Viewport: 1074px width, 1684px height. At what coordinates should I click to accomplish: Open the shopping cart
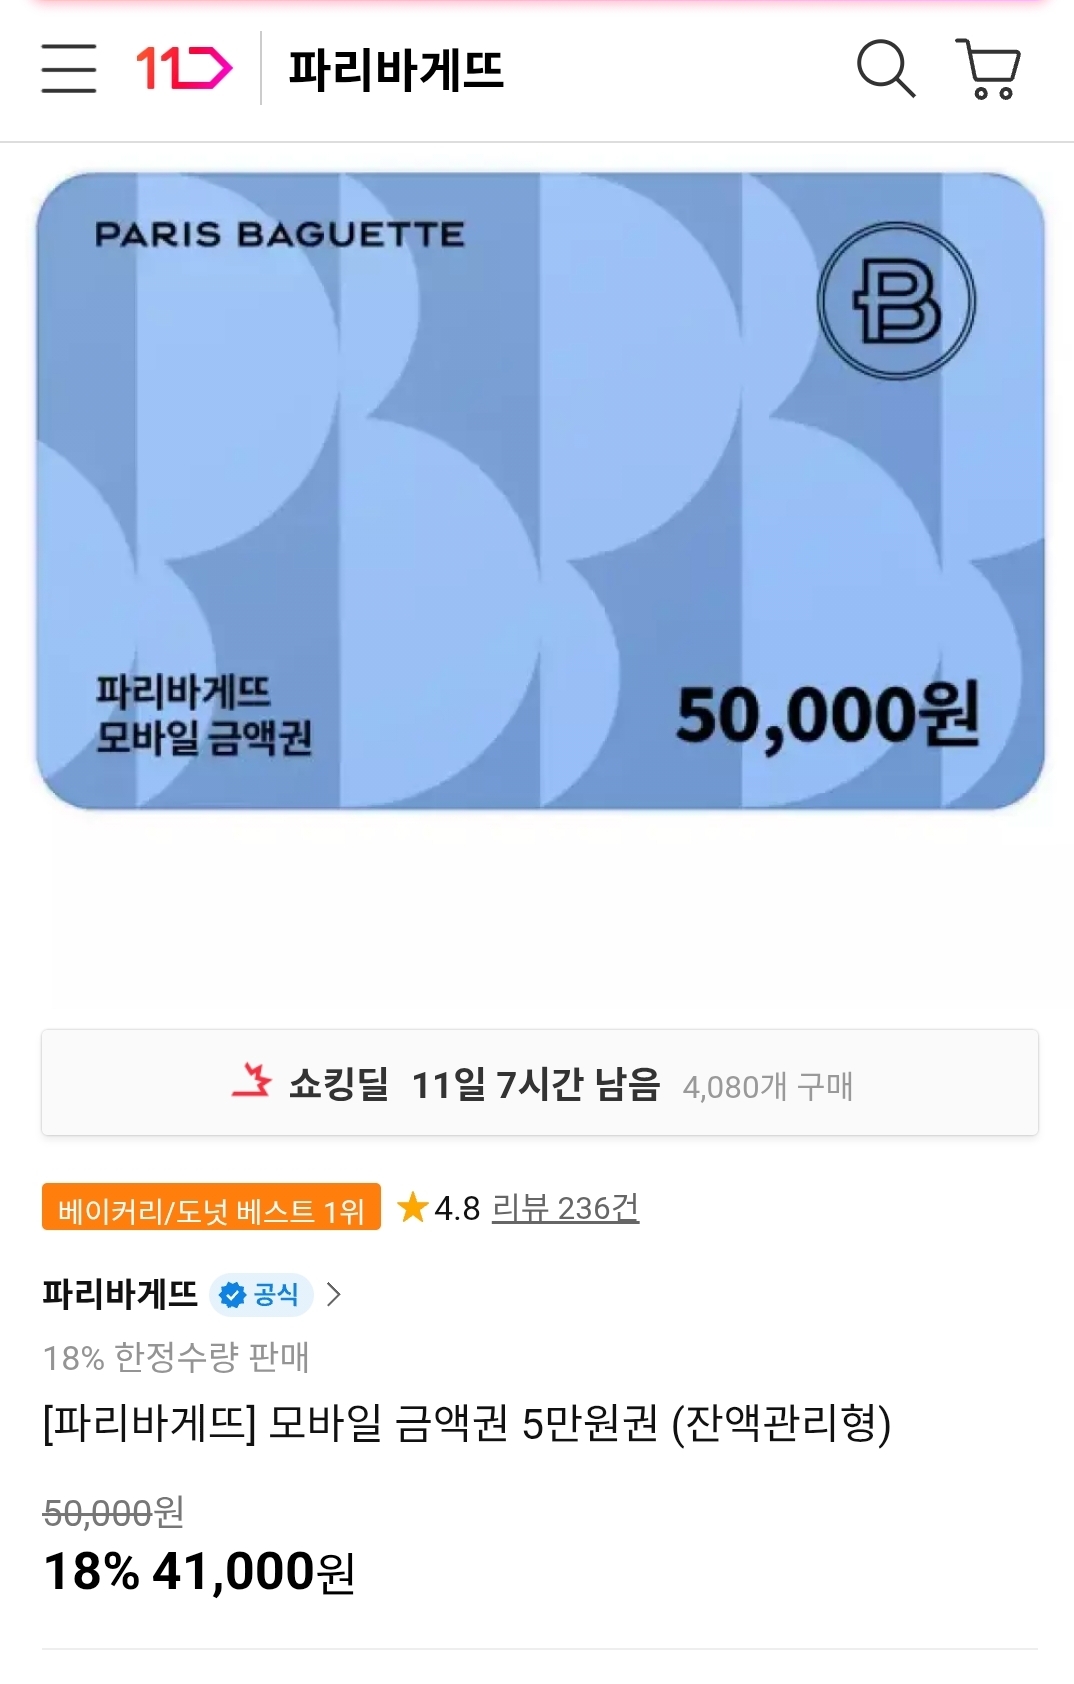(988, 69)
